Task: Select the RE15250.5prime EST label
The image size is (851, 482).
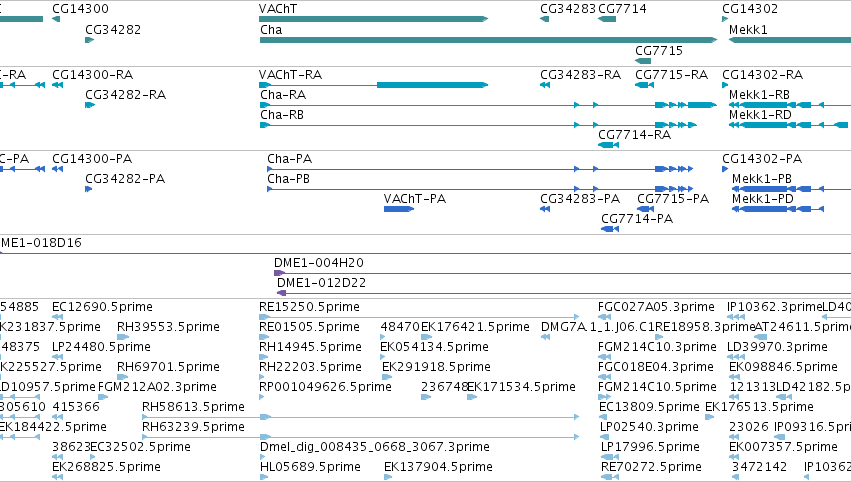Action: (309, 307)
